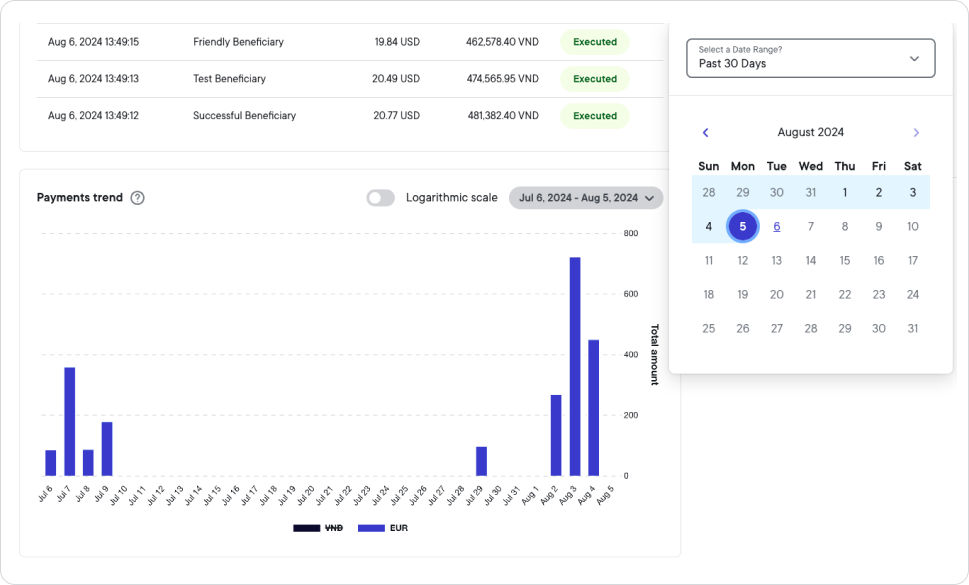The image size is (969, 585).
Task: Select August 31 in the calendar
Action: click(912, 328)
